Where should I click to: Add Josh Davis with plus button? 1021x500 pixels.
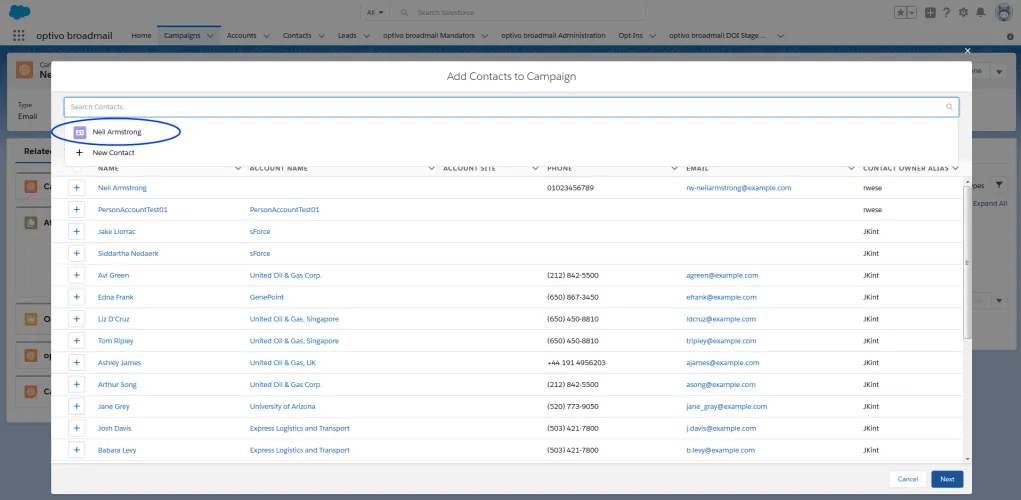(76, 428)
